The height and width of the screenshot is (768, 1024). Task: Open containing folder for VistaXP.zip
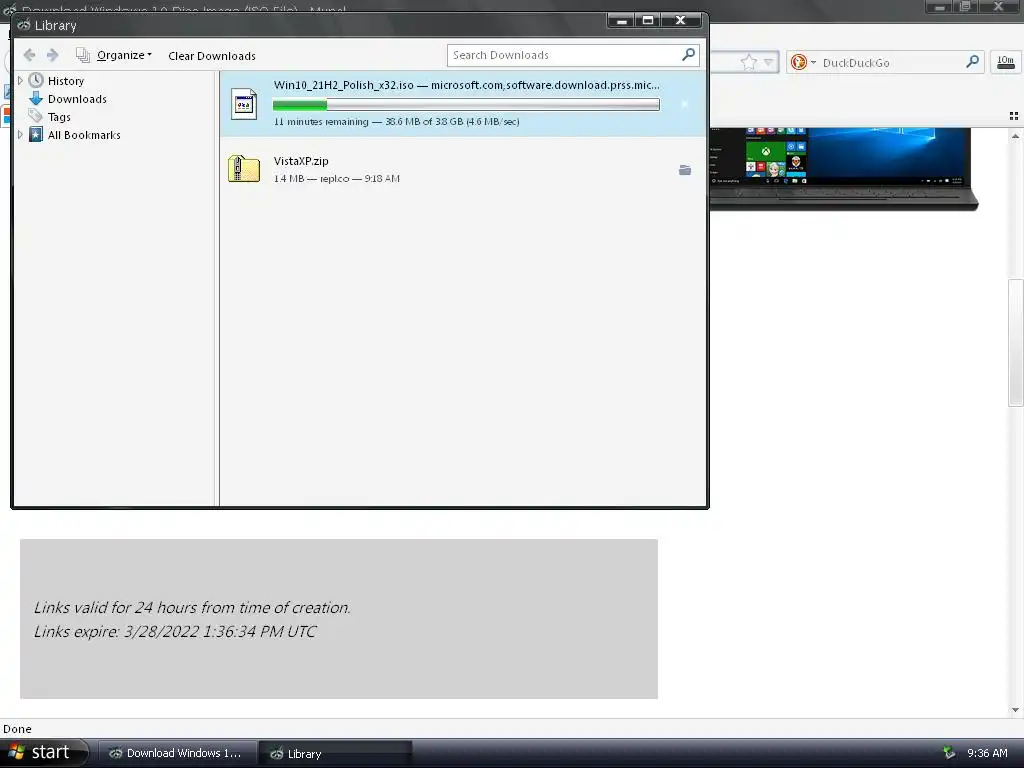tap(684, 170)
